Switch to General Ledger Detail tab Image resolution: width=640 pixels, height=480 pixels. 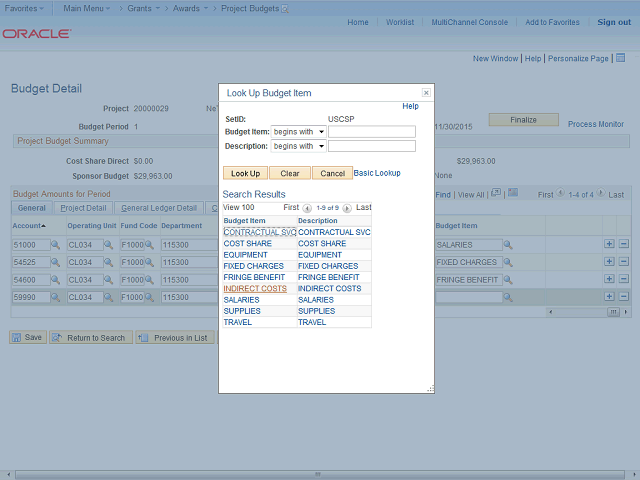(x=159, y=208)
